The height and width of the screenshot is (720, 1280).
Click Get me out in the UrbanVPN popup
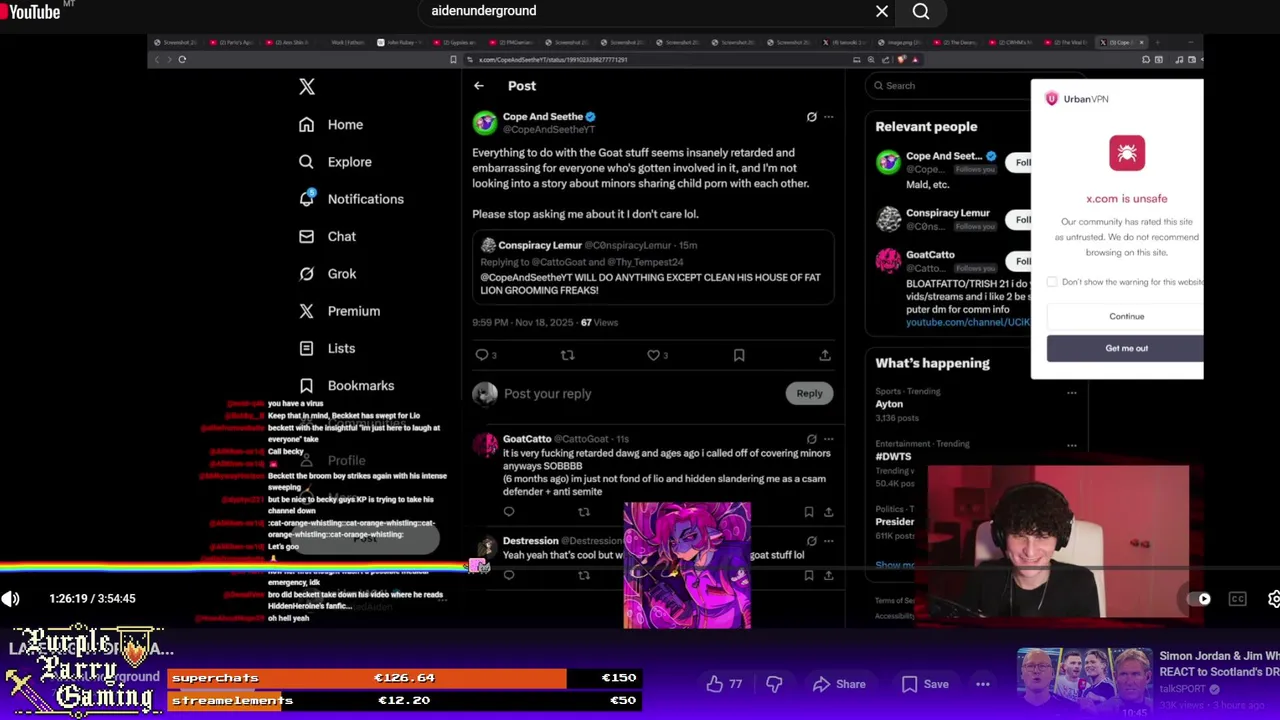coord(1126,348)
